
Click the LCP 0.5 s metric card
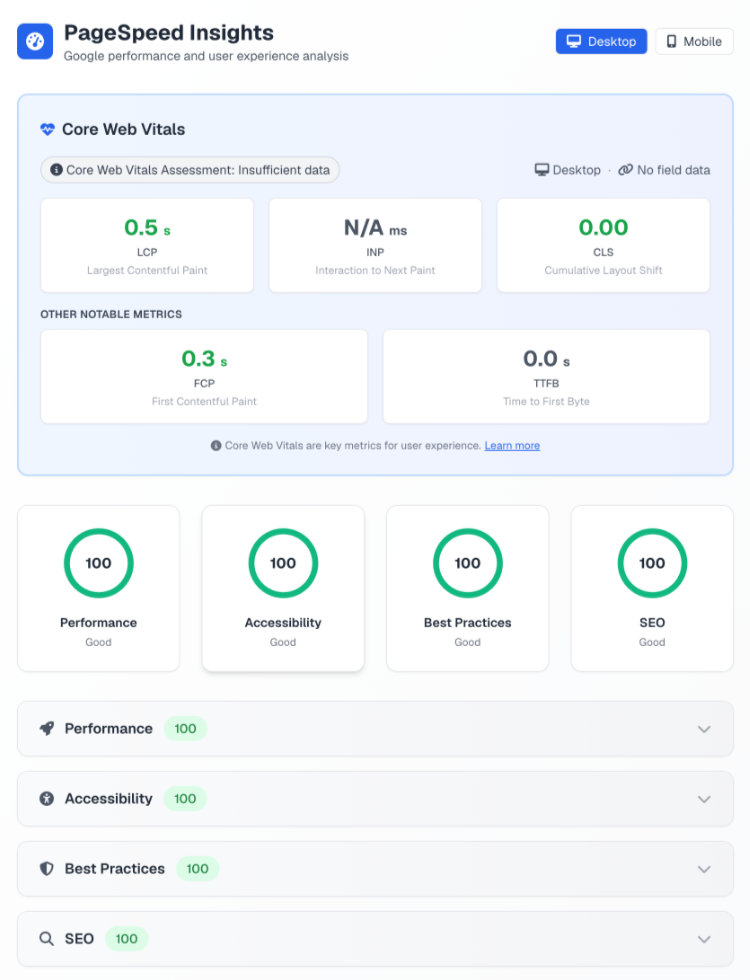[147, 245]
